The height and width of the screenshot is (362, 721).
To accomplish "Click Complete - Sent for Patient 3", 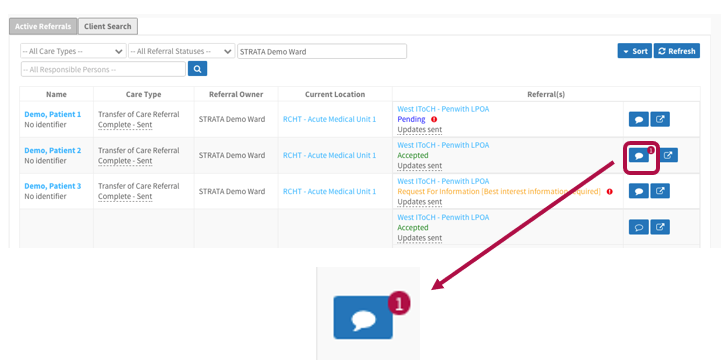I will pyautogui.click(x=125, y=196).
